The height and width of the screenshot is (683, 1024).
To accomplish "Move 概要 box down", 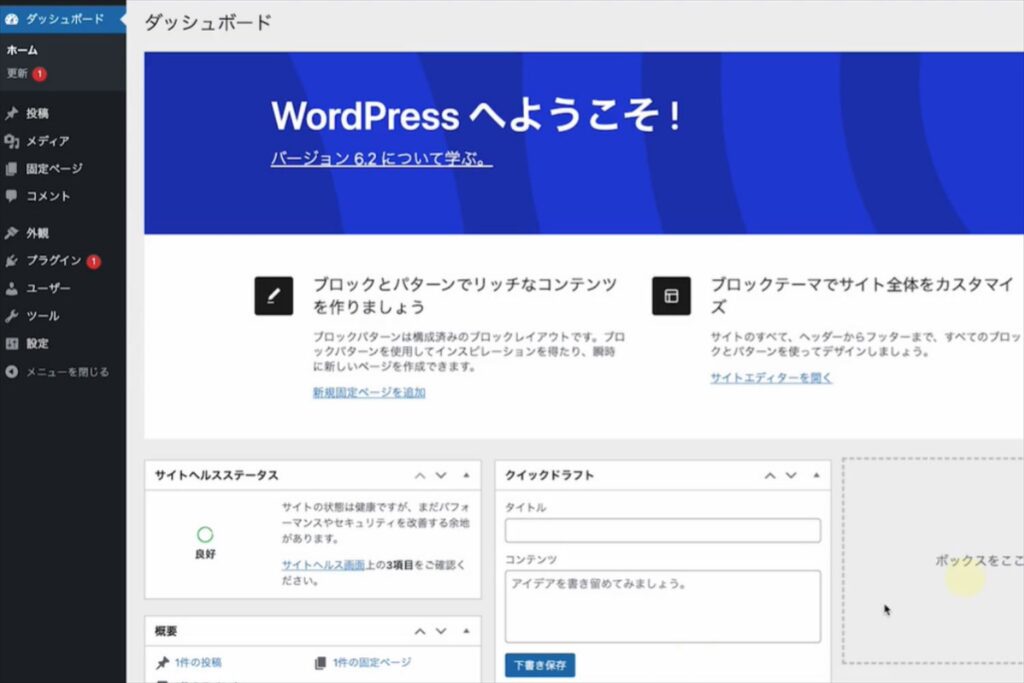I will 441,631.
